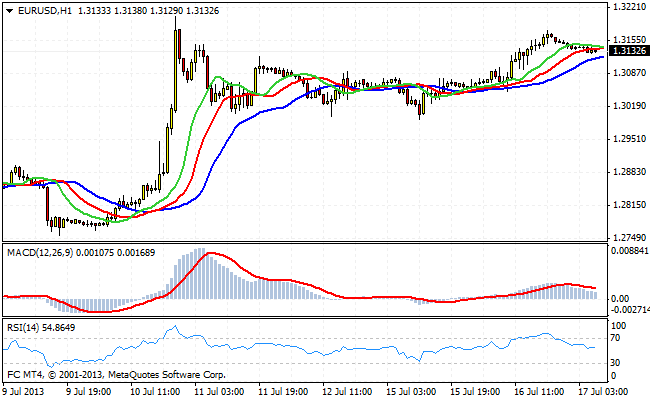The height and width of the screenshot is (400, 650).
Task: Click the MACD scale value -0.002714
Action: click(630, 310)
